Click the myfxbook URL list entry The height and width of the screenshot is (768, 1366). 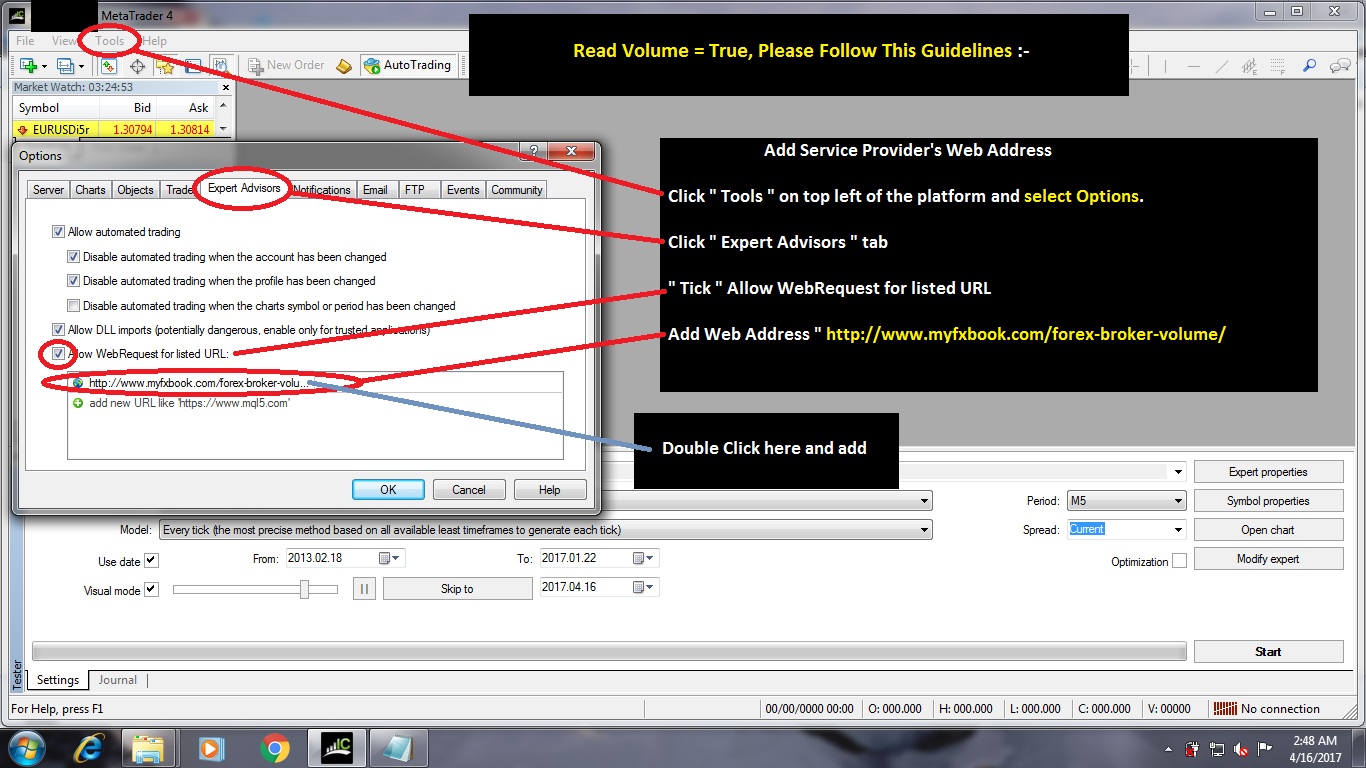pos(315,383)
